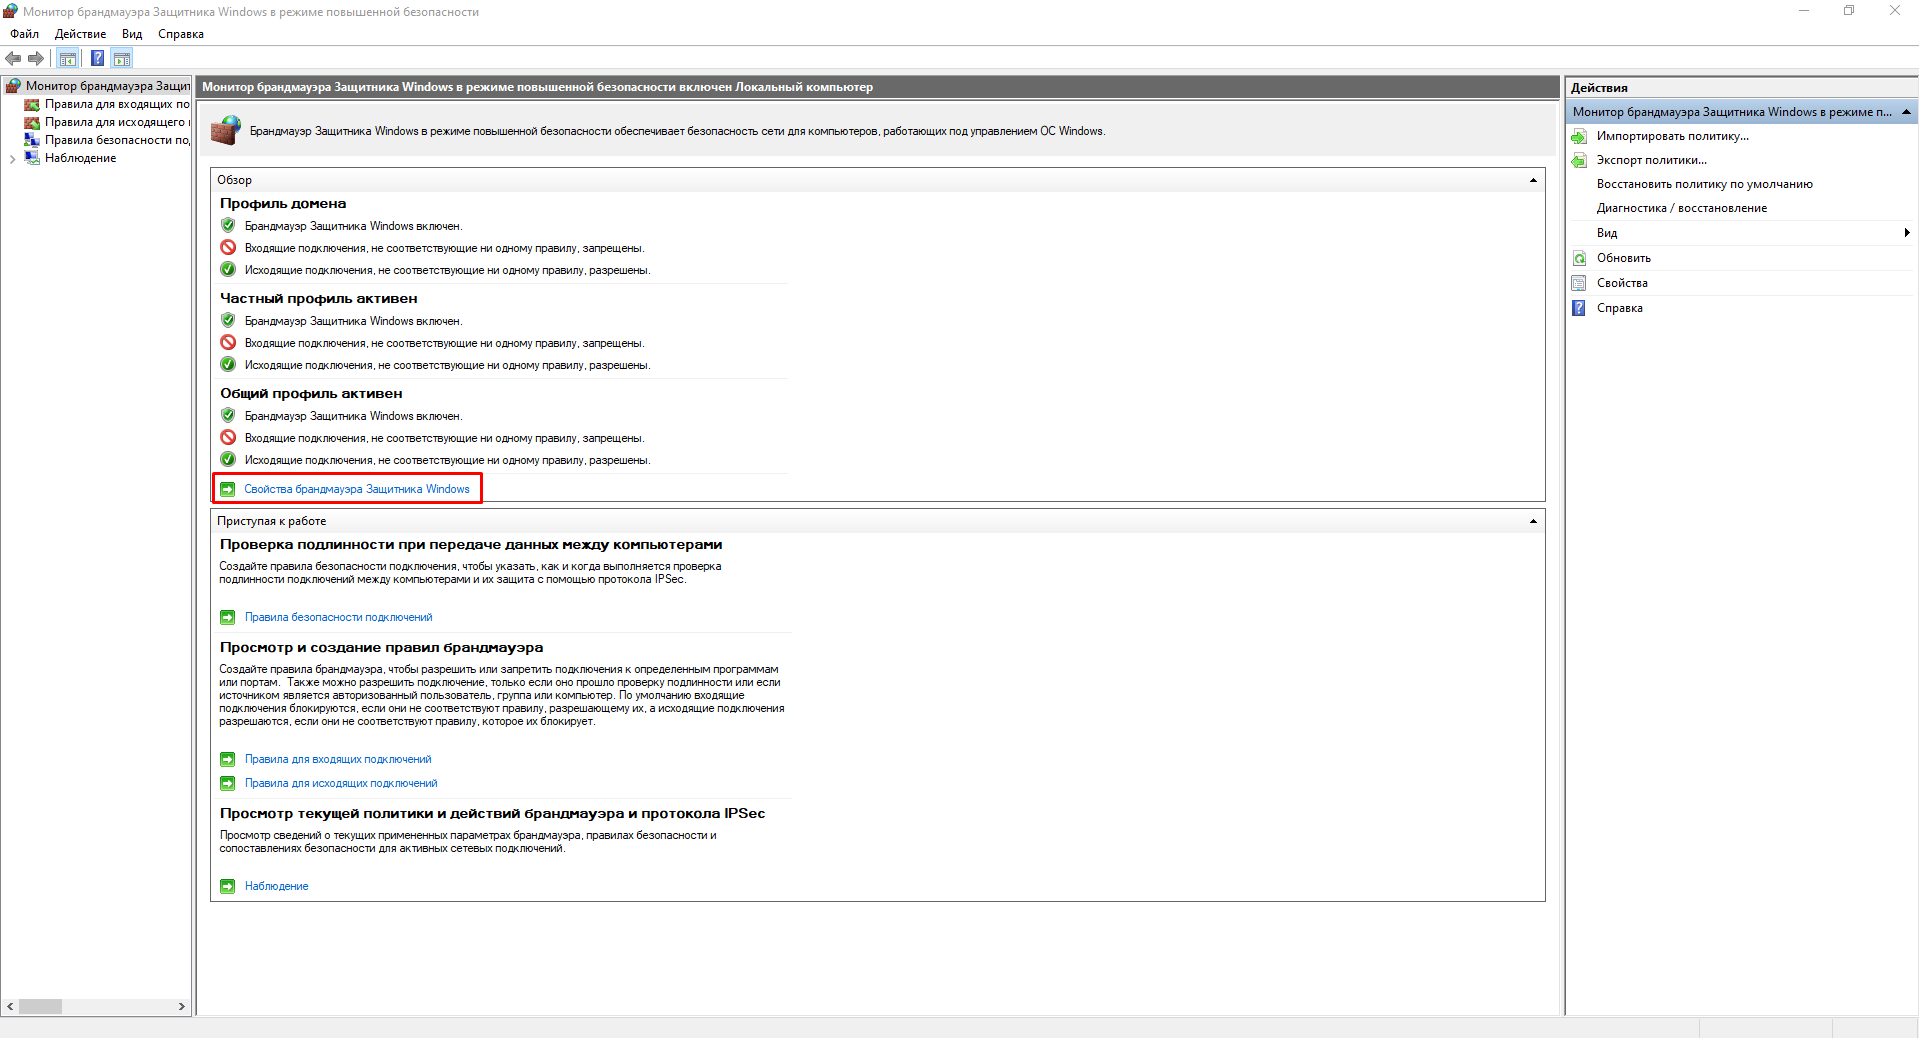Click Импортировать политику action
The image size is (1919, 1038).
pos(1673,136)
